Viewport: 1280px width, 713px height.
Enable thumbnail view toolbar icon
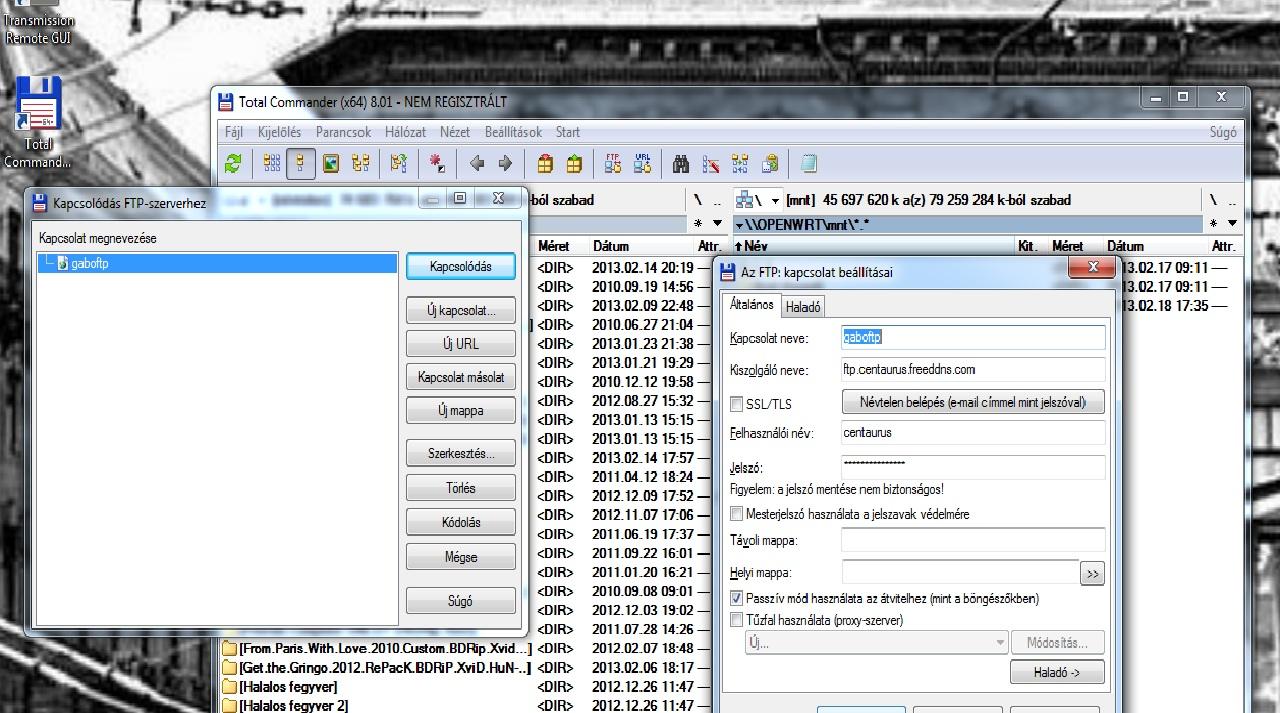click(x=331, y=163)
